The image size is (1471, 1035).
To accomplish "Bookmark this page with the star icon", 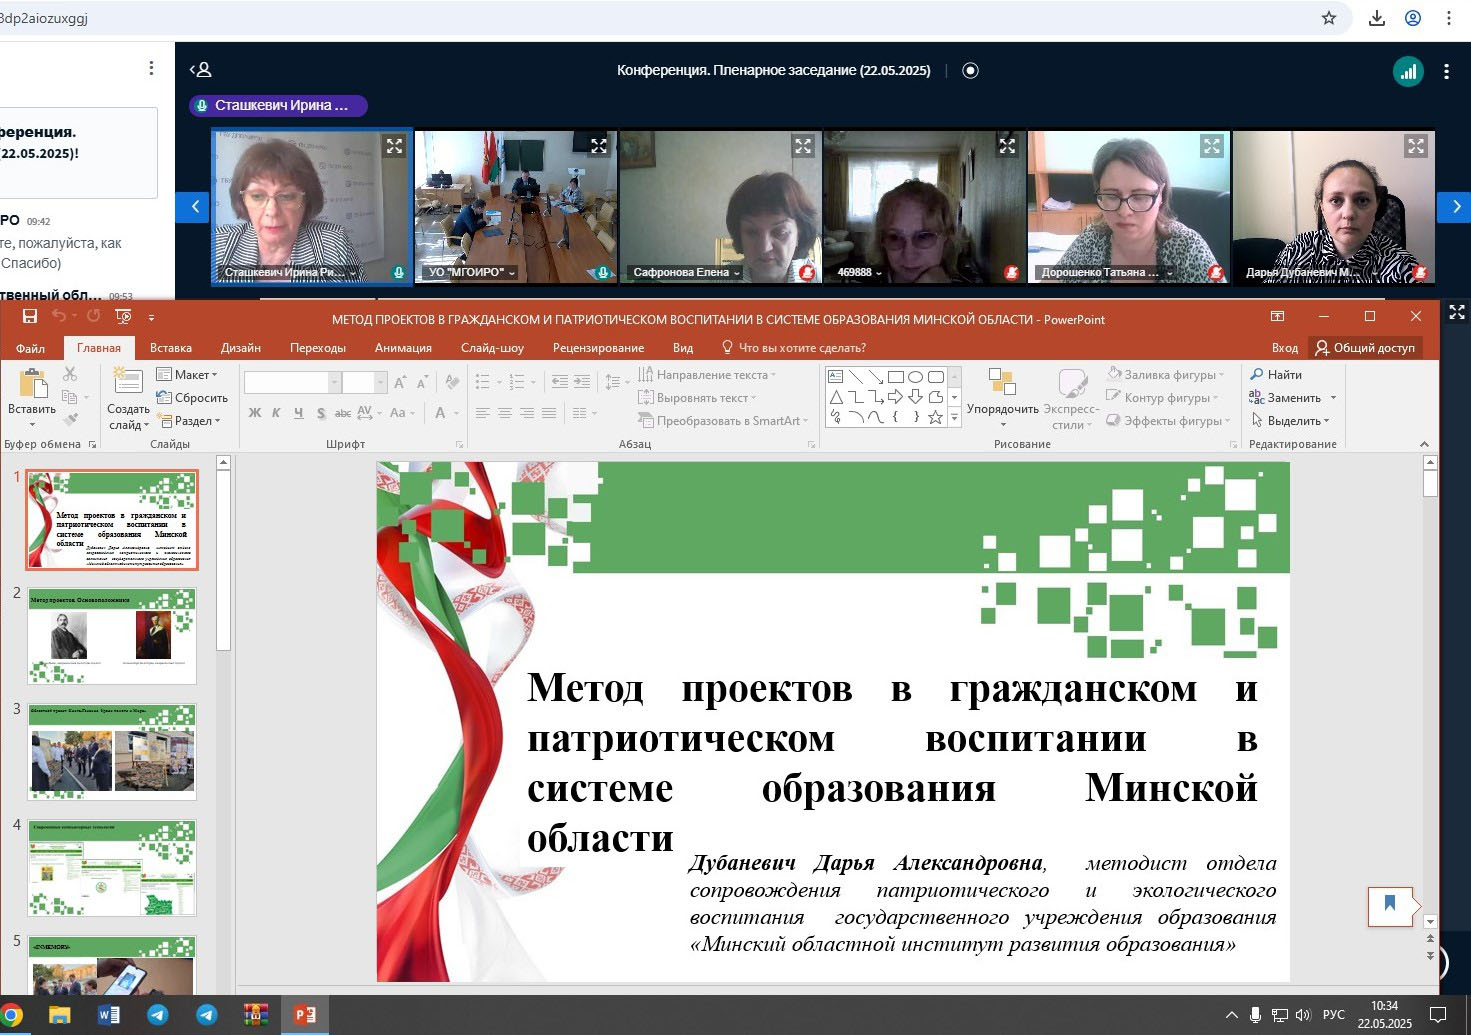I will pos(1329,18).
